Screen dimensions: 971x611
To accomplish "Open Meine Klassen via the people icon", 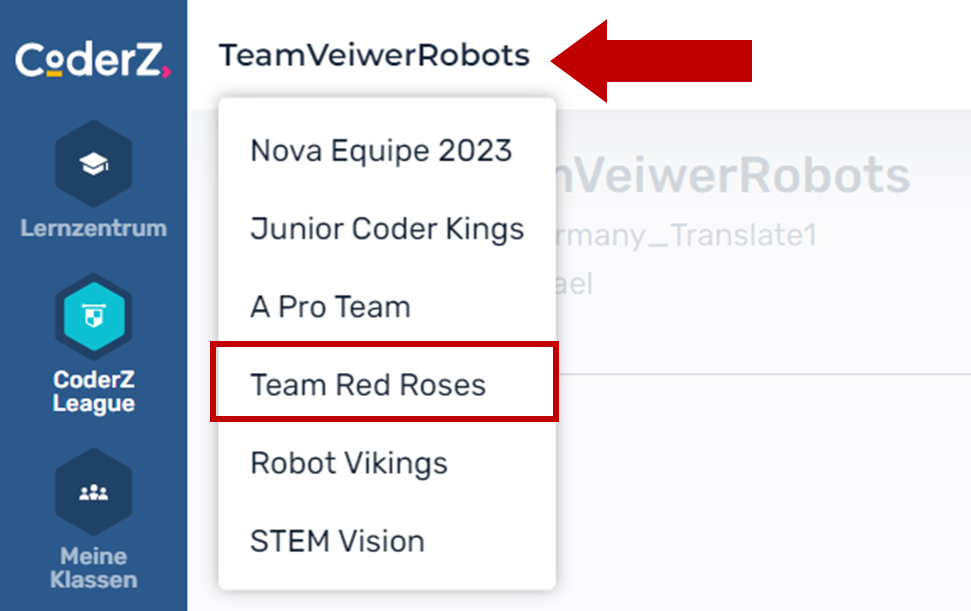I will click(x=93, y=493).
